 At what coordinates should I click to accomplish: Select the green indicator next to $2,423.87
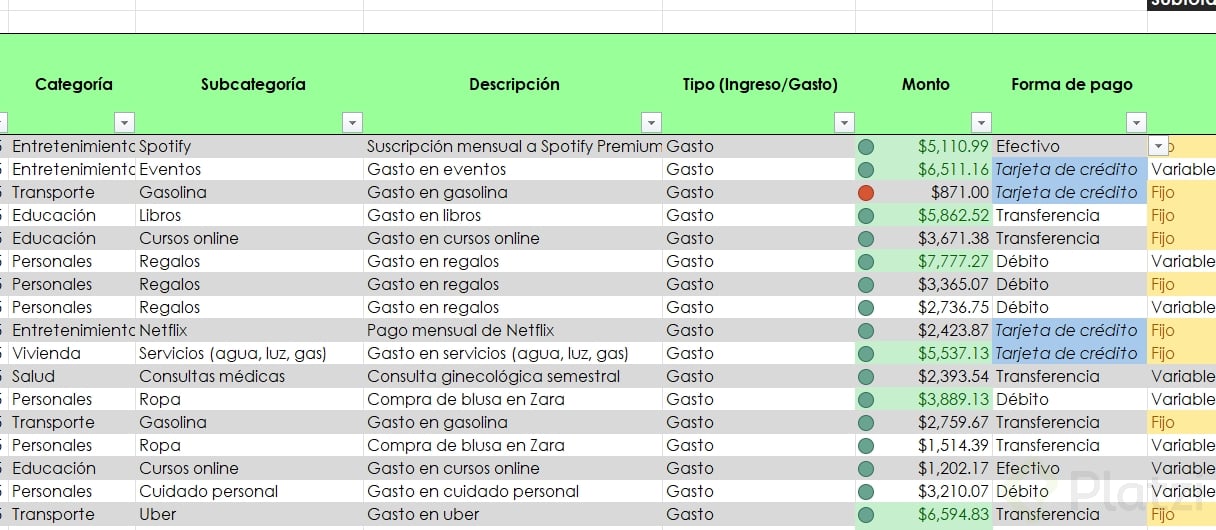tap(866, 330)
